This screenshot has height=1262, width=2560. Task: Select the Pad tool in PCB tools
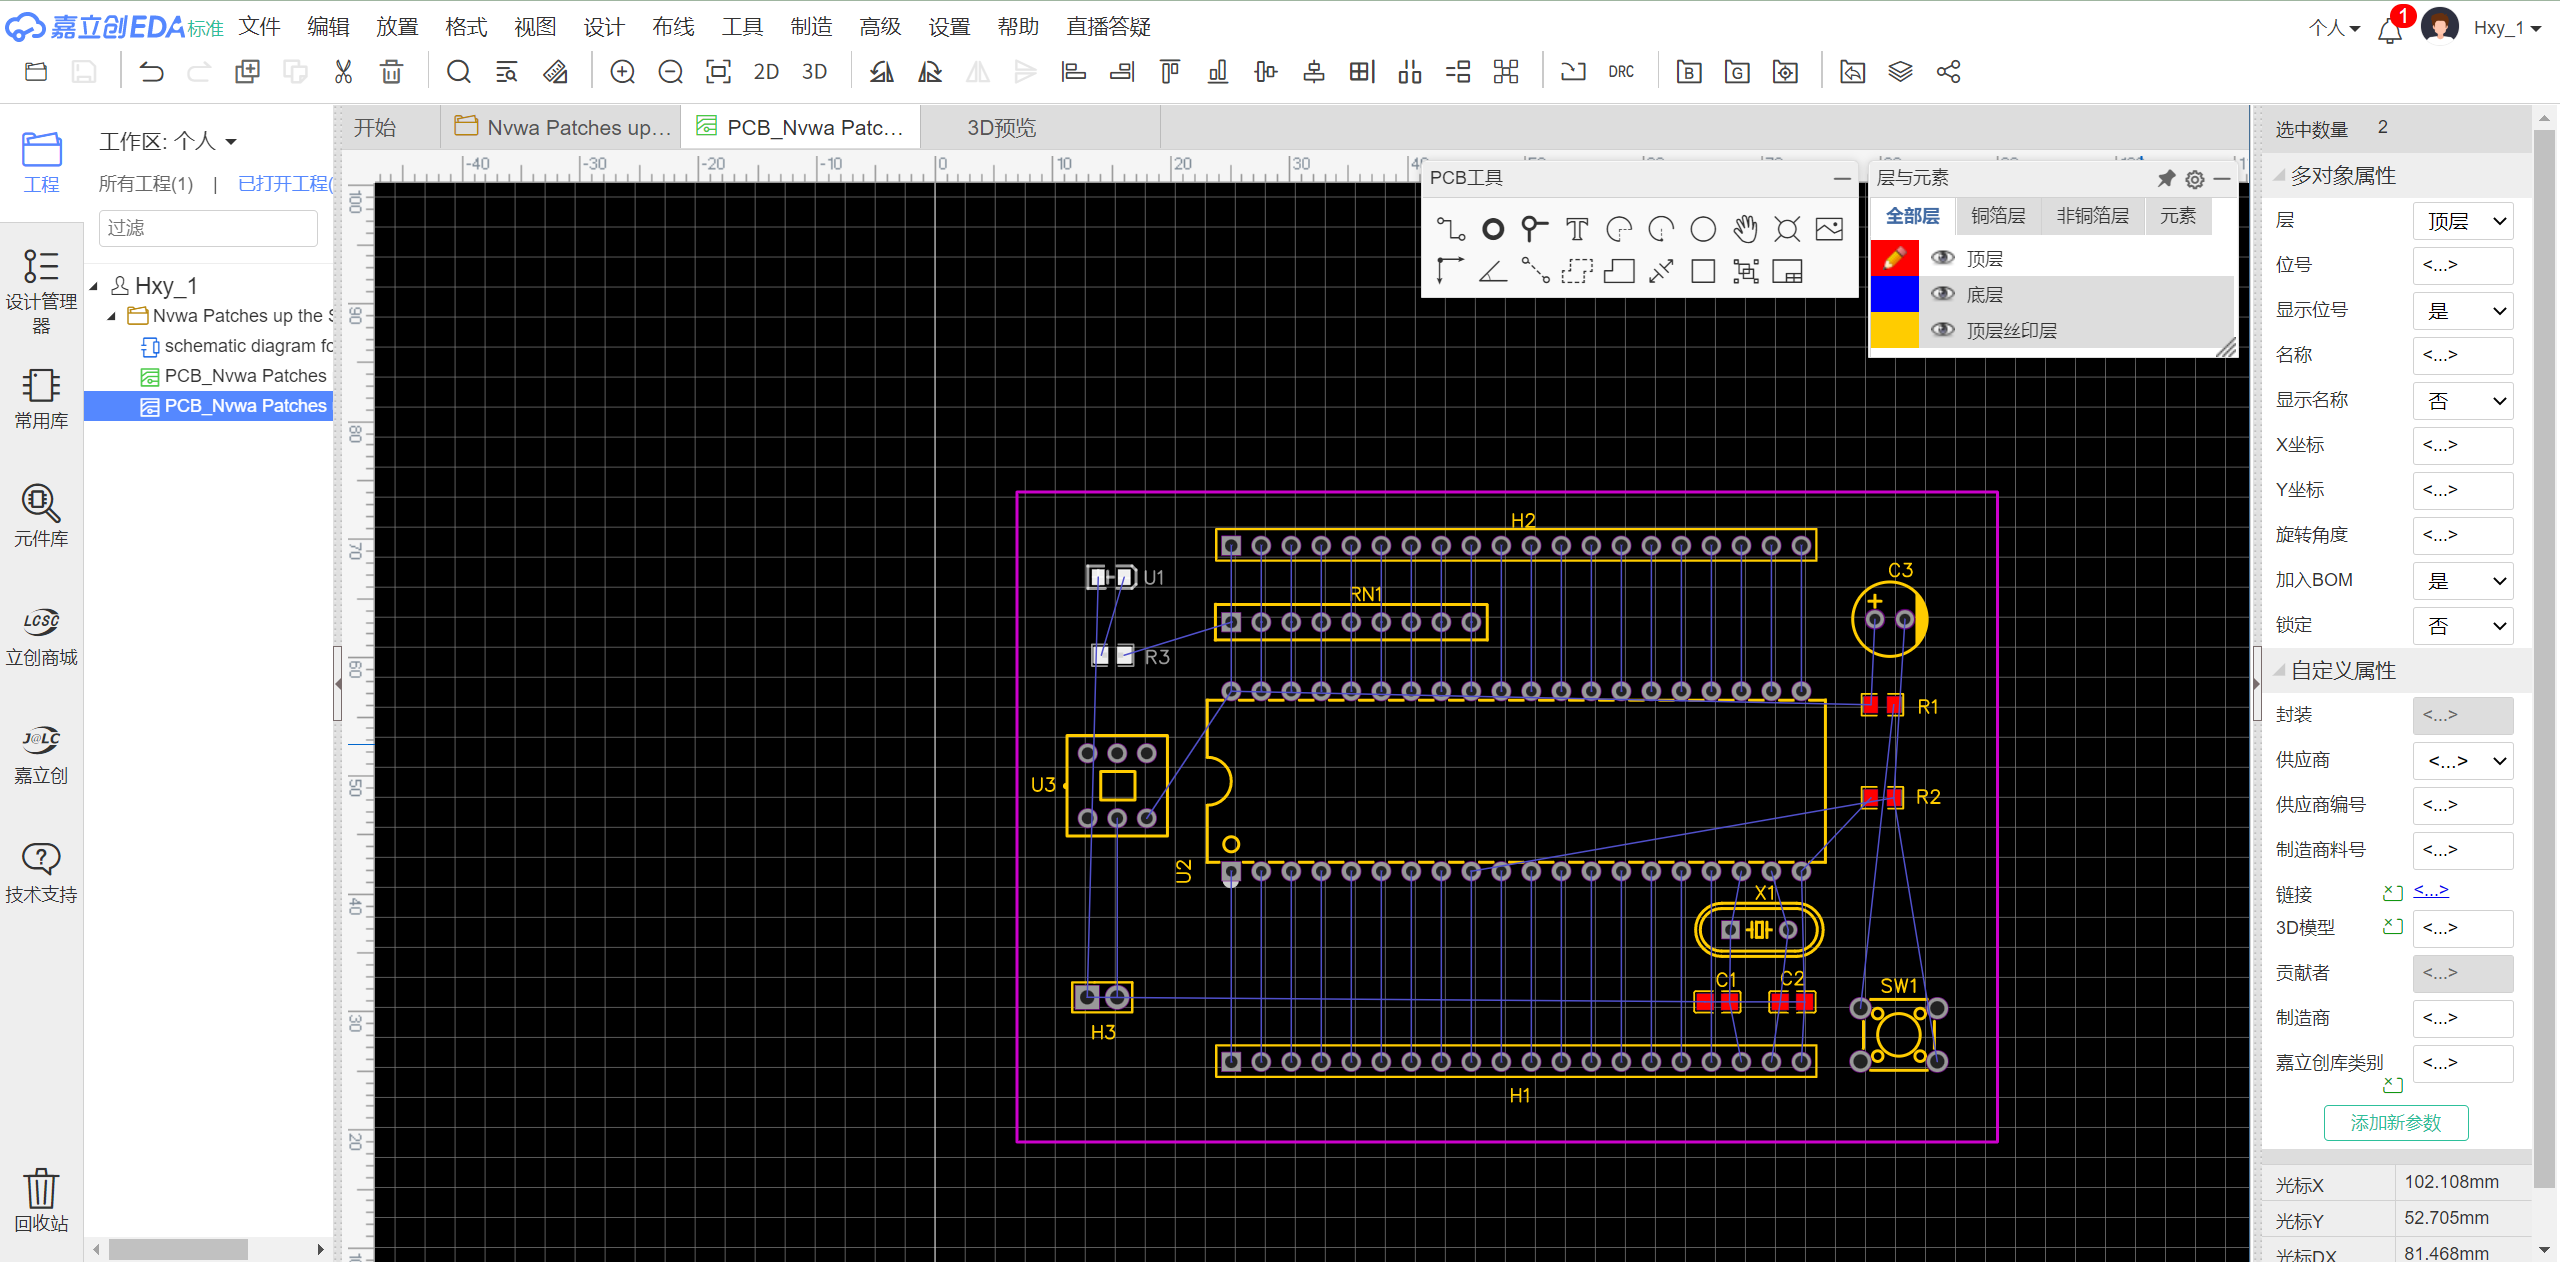(1492, 229)
